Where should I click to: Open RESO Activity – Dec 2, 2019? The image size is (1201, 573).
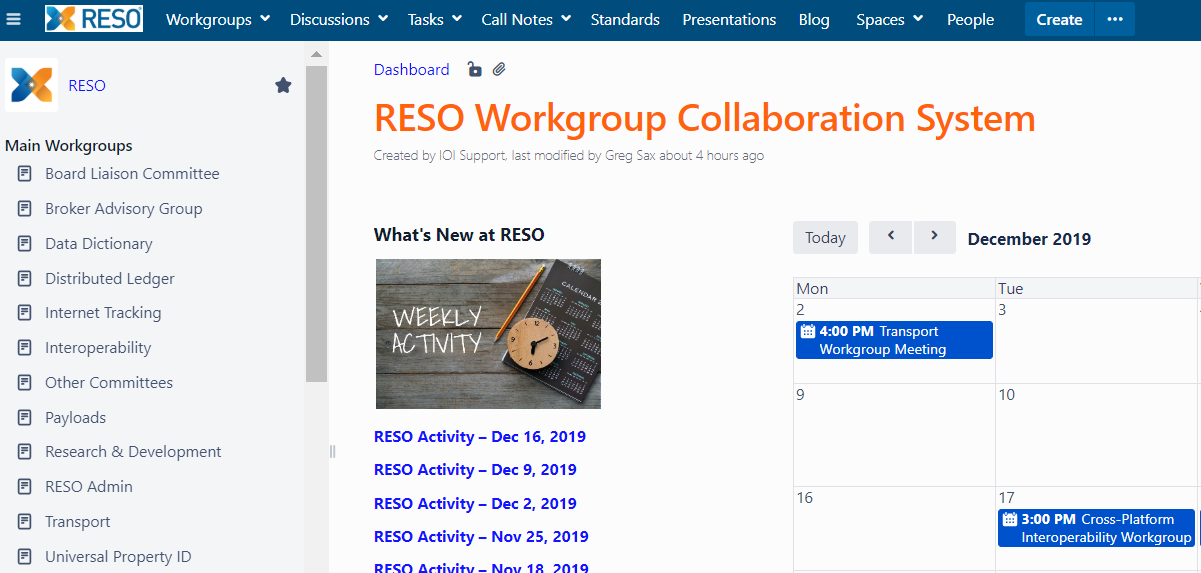click(x=475, y=504)
